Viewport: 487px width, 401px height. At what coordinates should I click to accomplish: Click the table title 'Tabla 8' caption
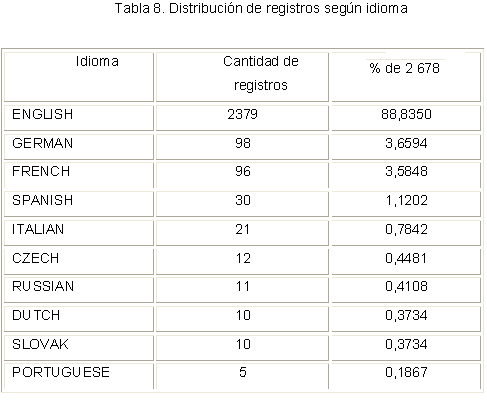click(x=261, y=9)
